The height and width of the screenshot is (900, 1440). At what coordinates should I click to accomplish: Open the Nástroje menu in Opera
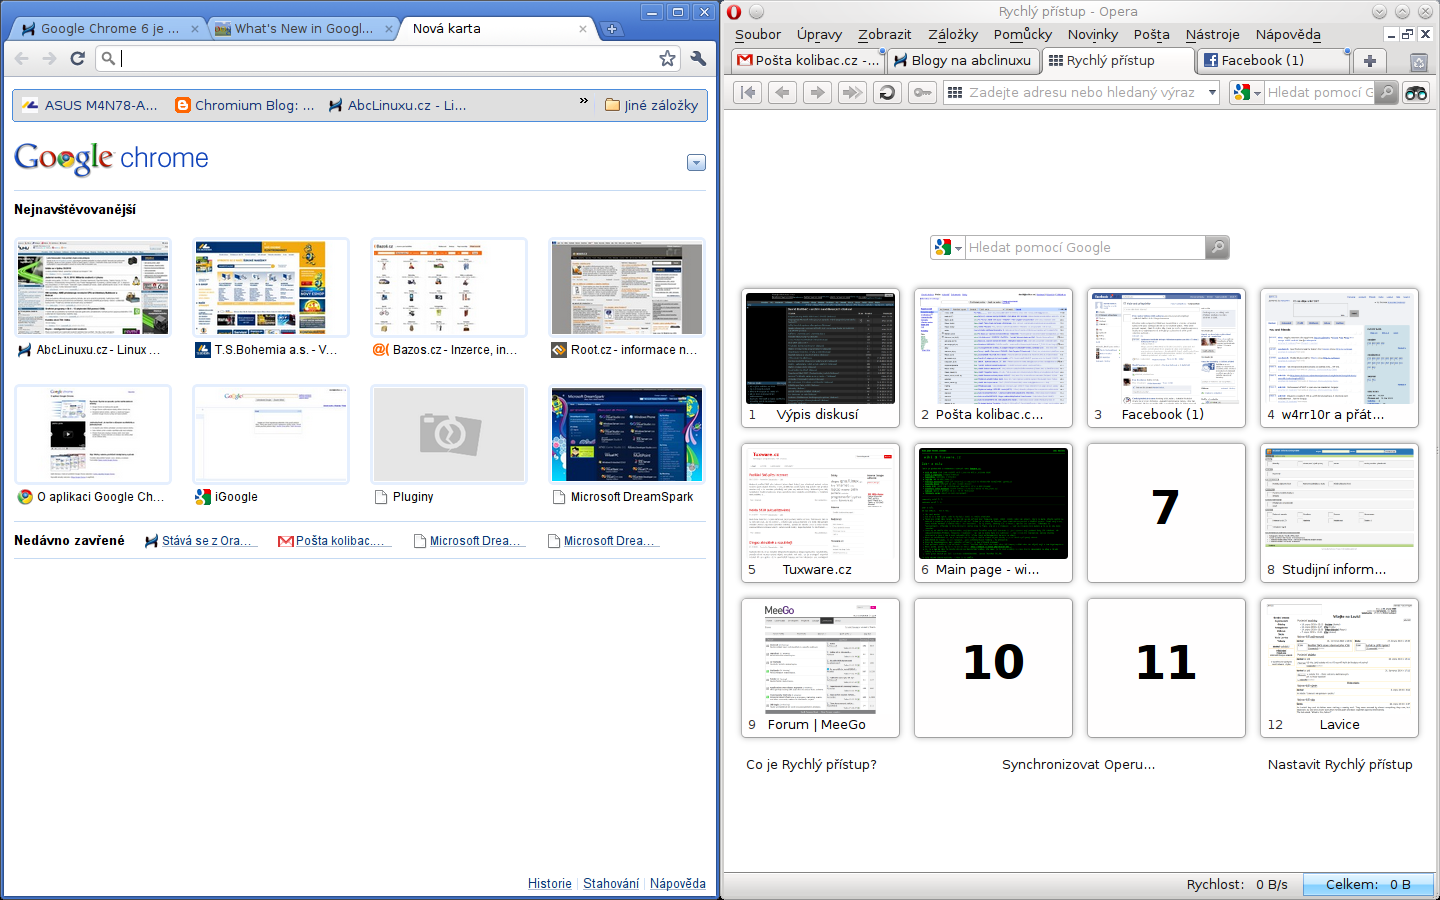coord(1213,35)
